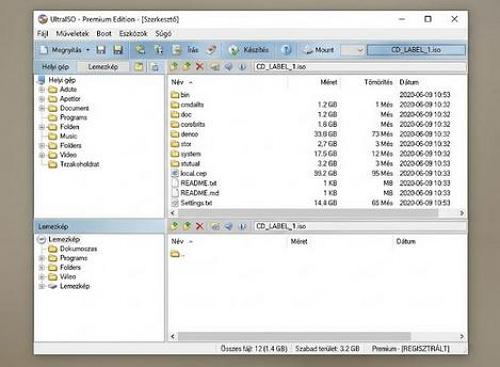Click the lower pane horizontal scrollbar
Viewport: 500px width, 367px height.
[294, 336]
